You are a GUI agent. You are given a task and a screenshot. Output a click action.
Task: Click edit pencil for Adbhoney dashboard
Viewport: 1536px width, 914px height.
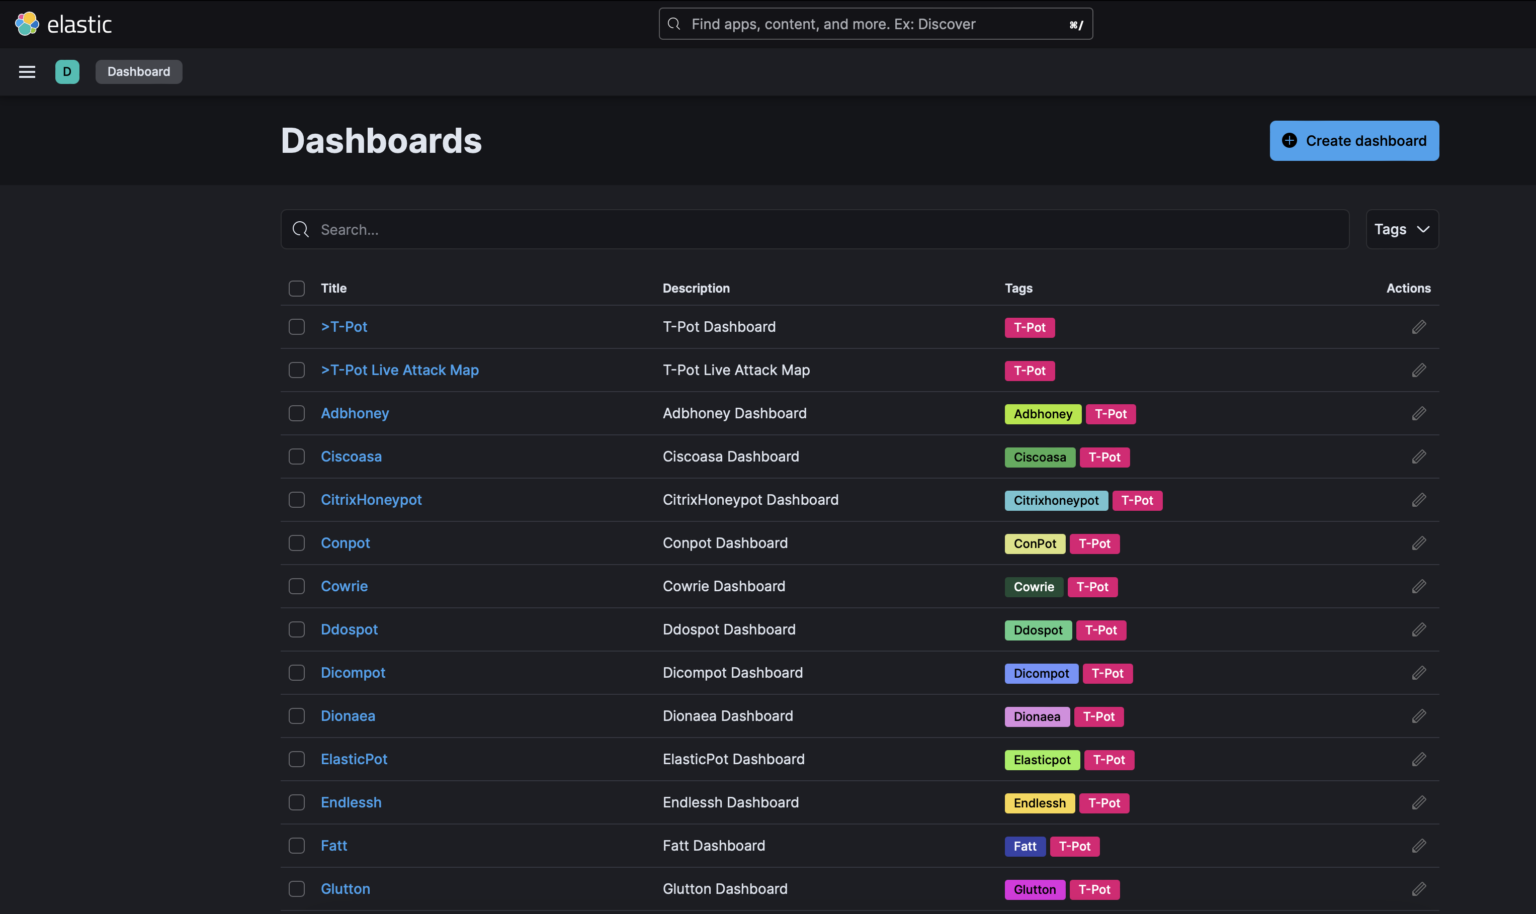1418,414
